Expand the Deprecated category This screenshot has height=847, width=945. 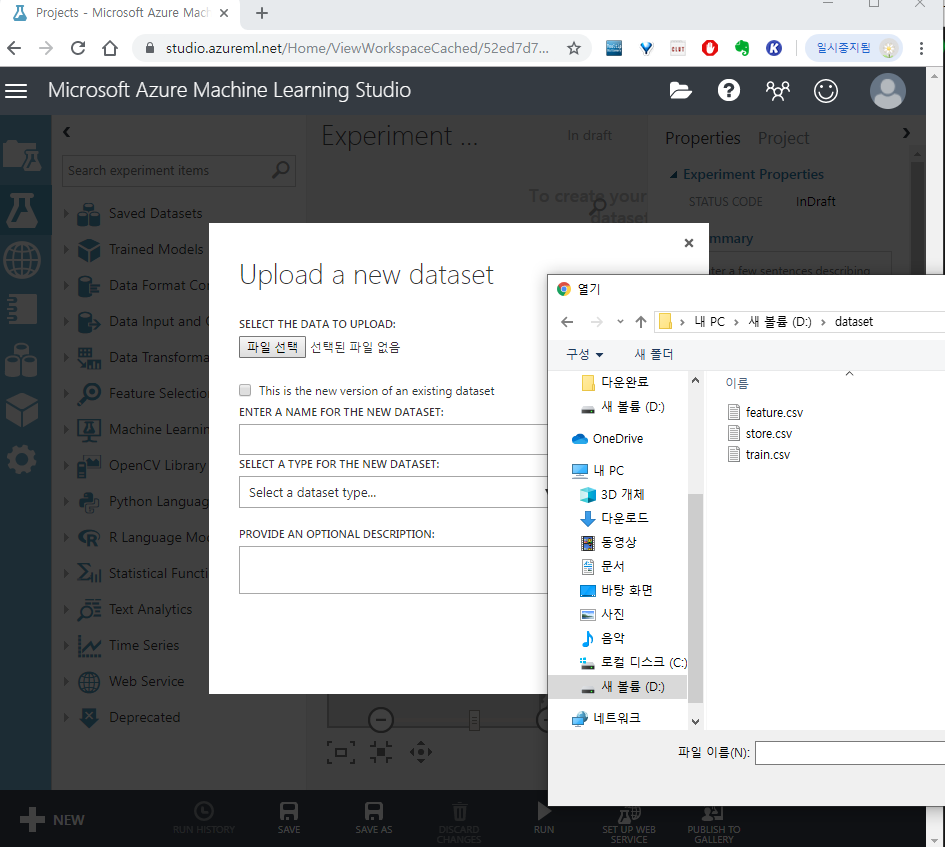pos(66,717)
